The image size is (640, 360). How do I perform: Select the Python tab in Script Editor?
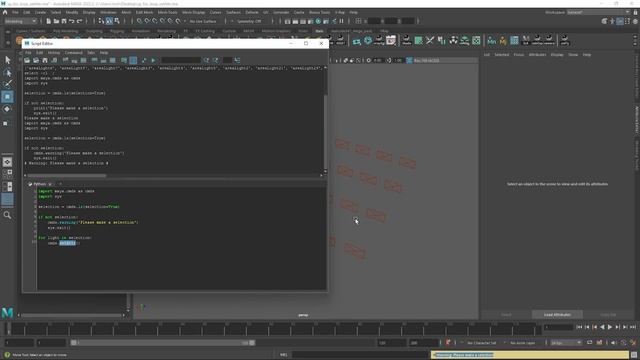[40, 184]
